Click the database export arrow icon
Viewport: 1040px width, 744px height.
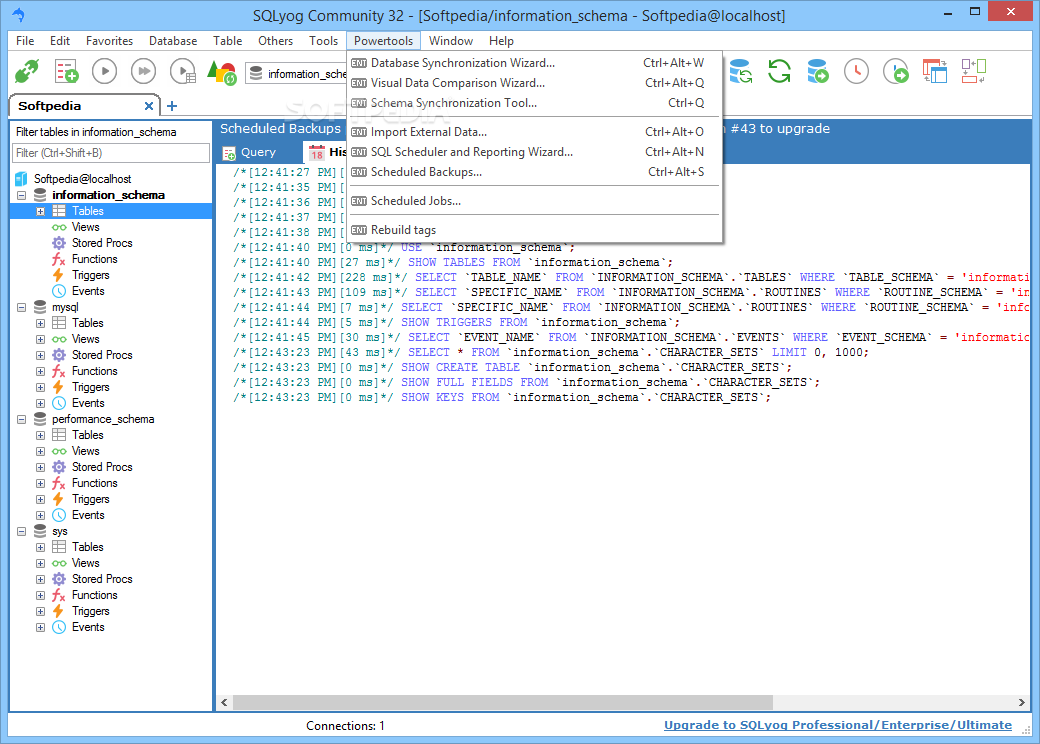[818, 71]
